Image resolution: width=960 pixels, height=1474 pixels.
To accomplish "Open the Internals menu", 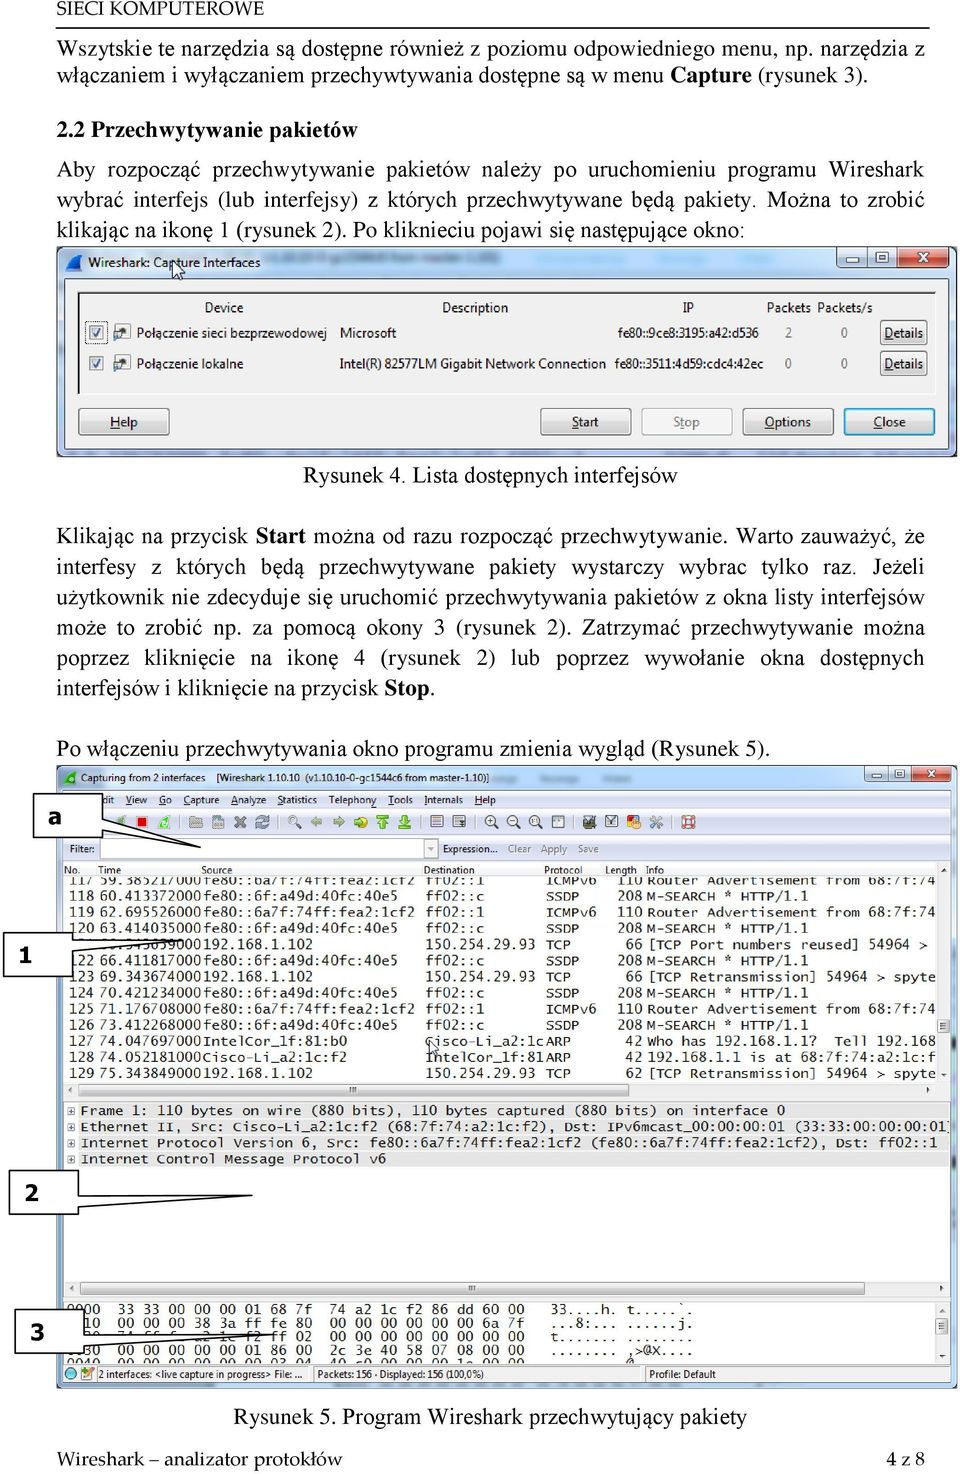I will (443, 800).
